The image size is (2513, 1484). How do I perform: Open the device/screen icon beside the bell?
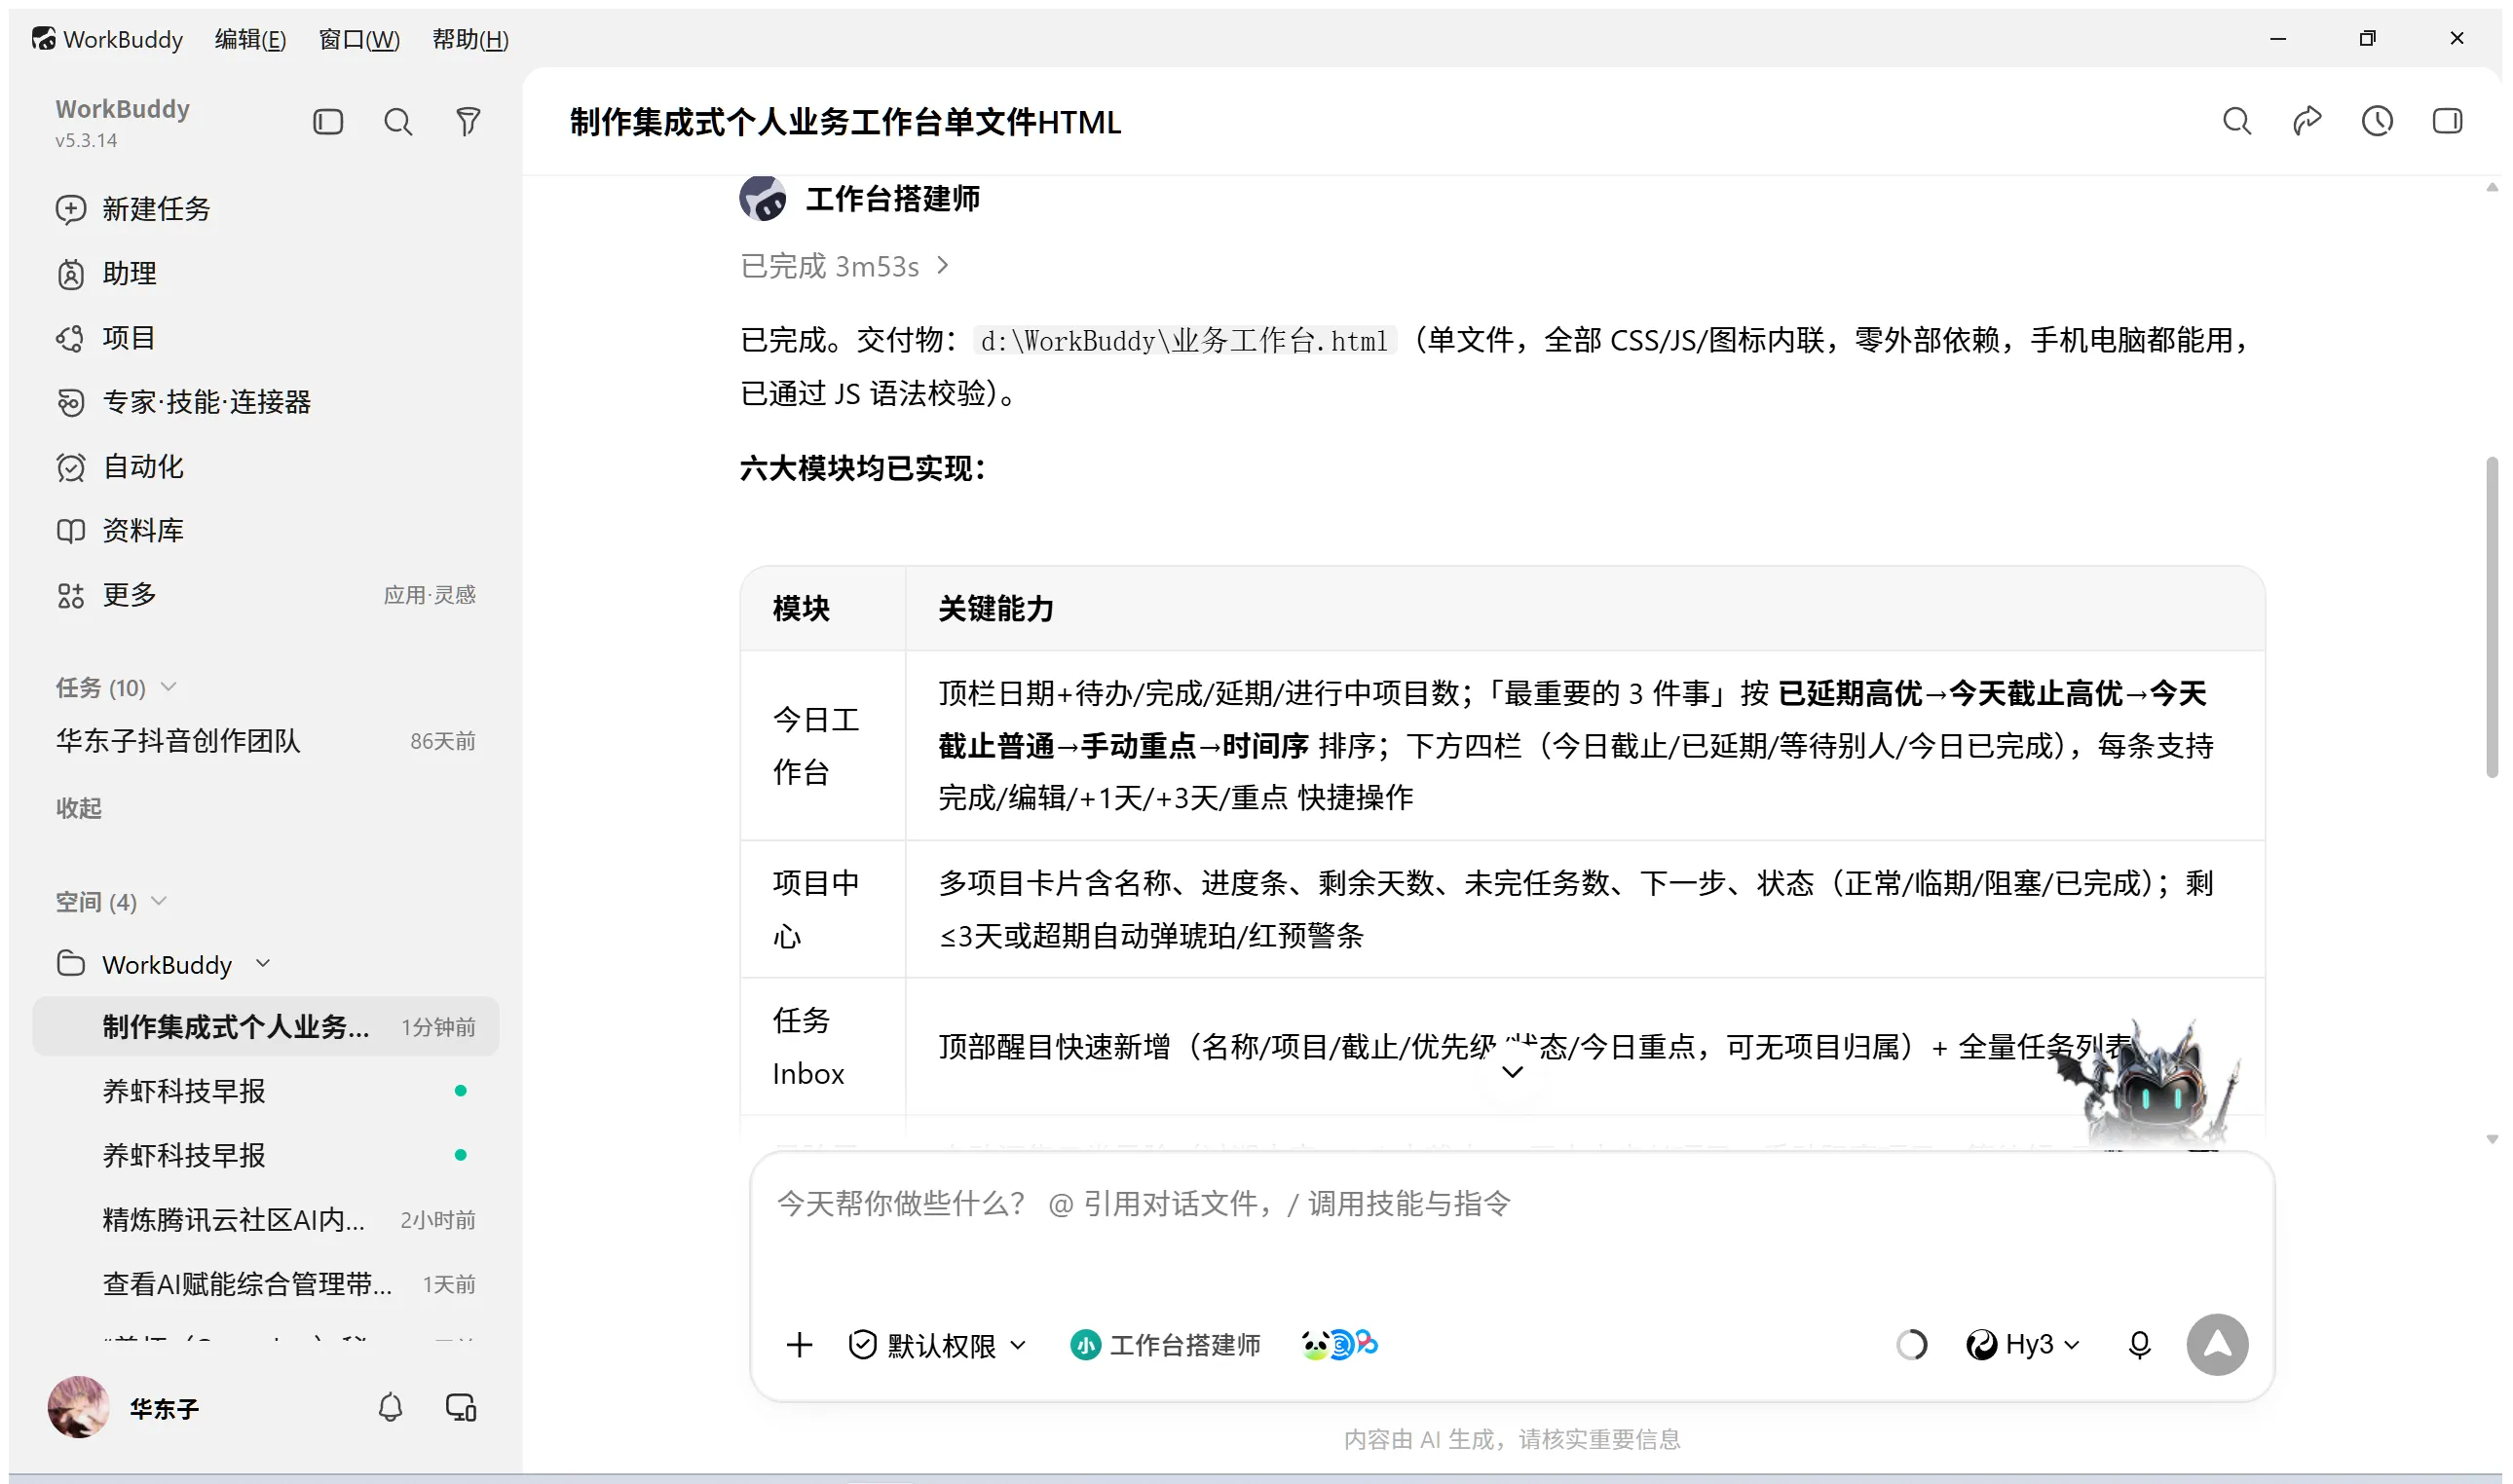click(x=461, y=1408)
